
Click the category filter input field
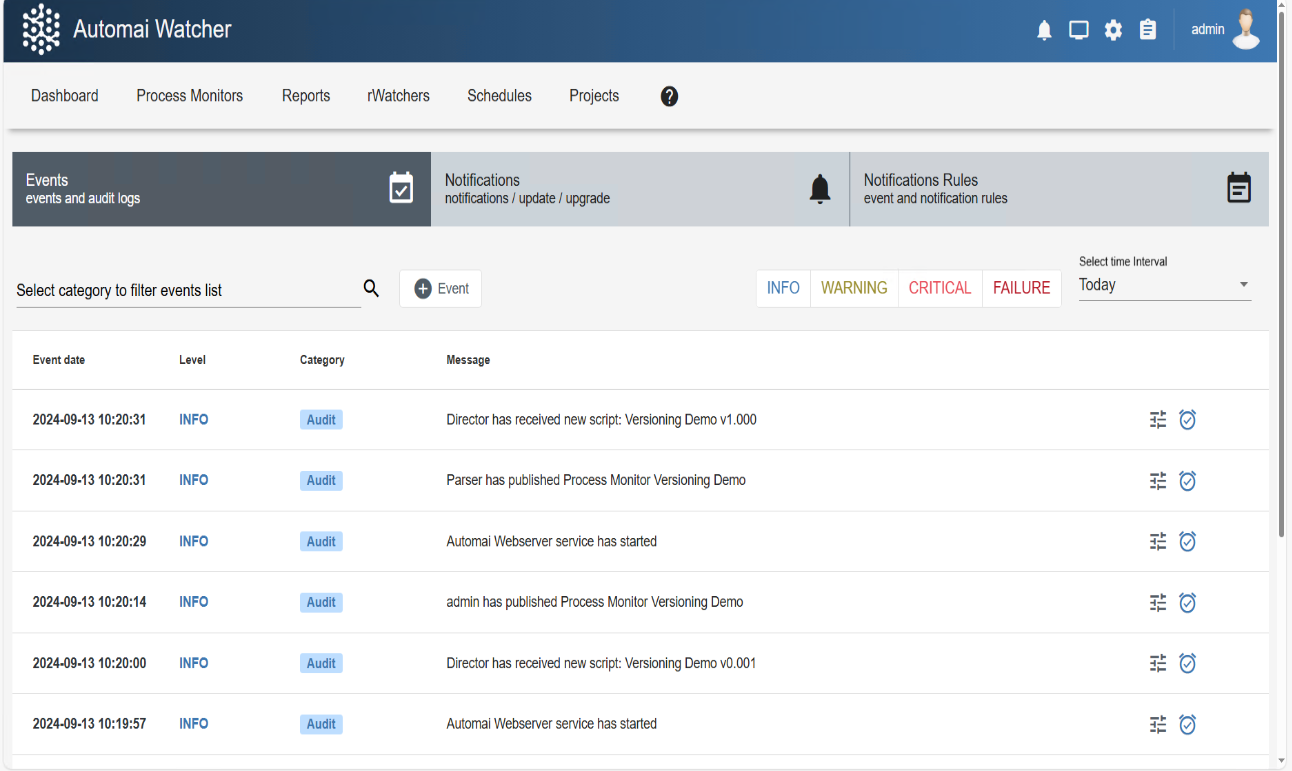tap(188, 290)
